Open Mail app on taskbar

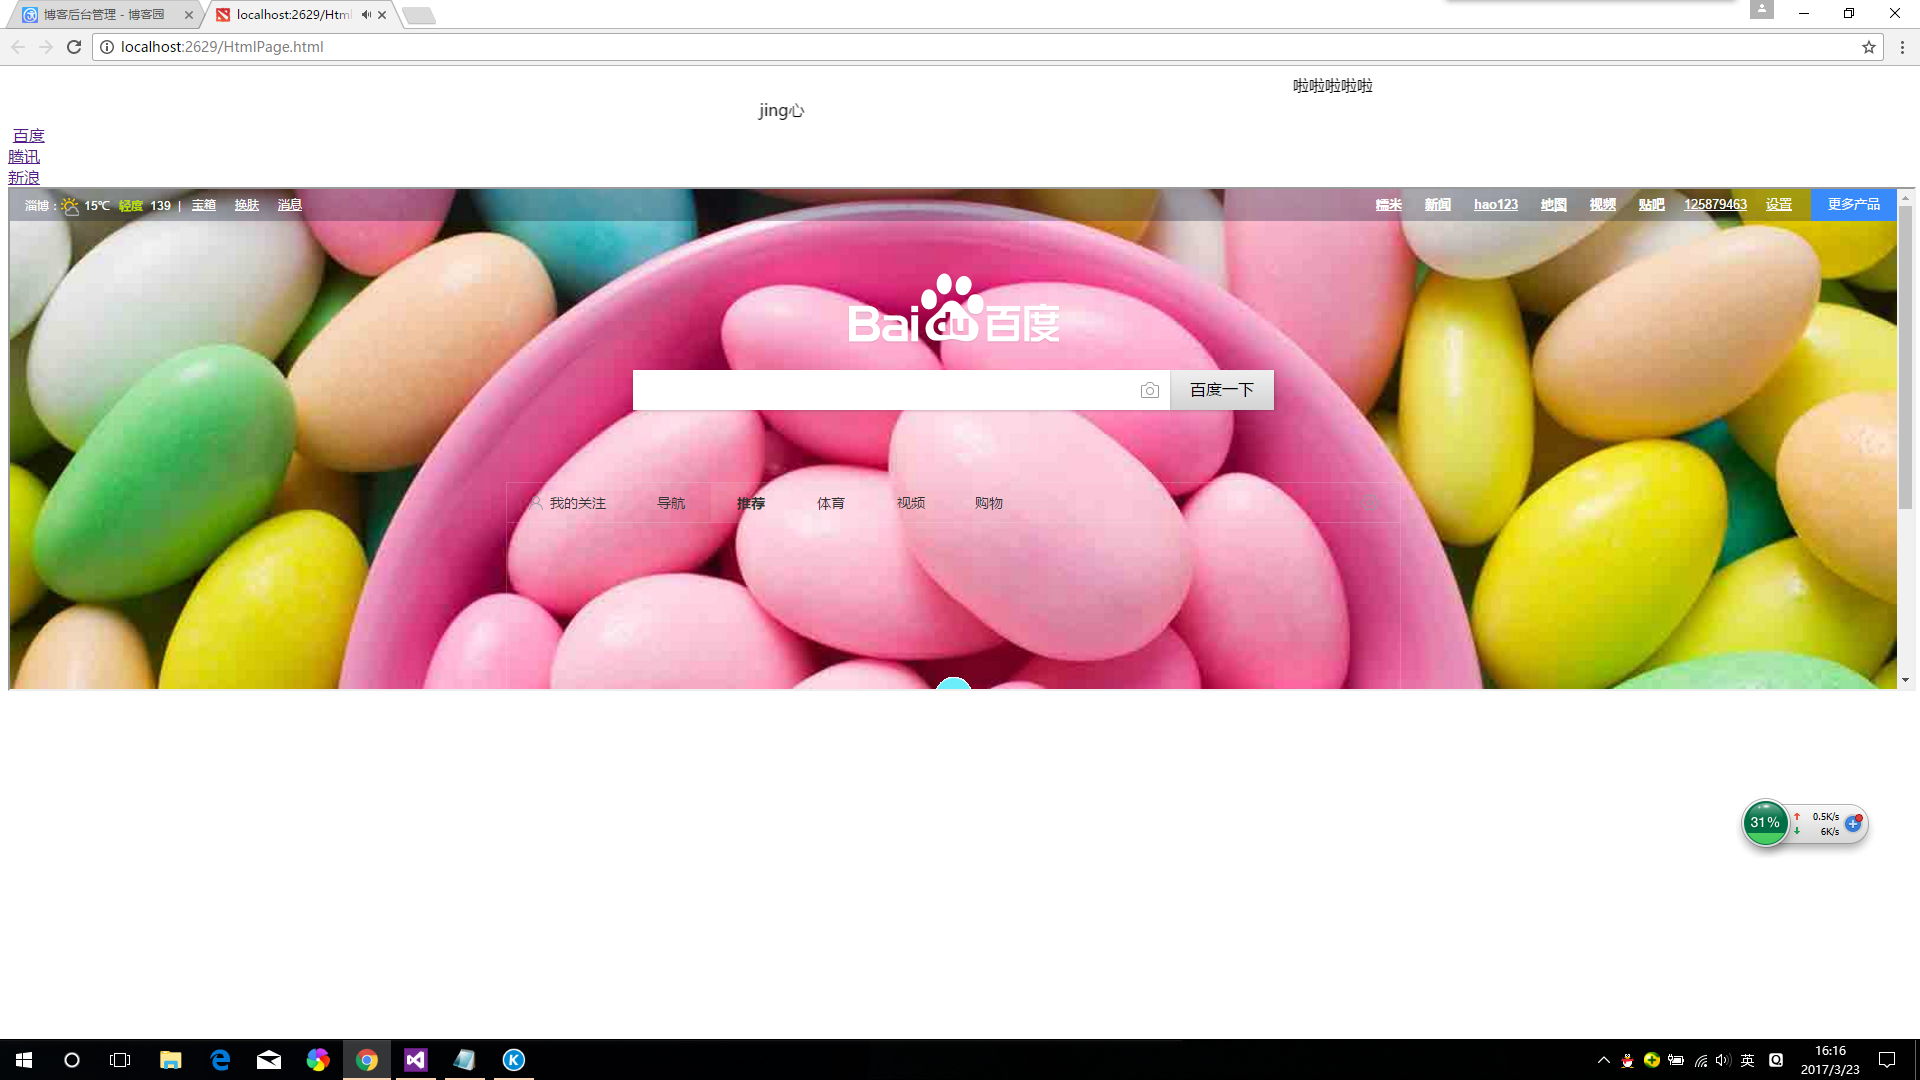point(269,1060)
